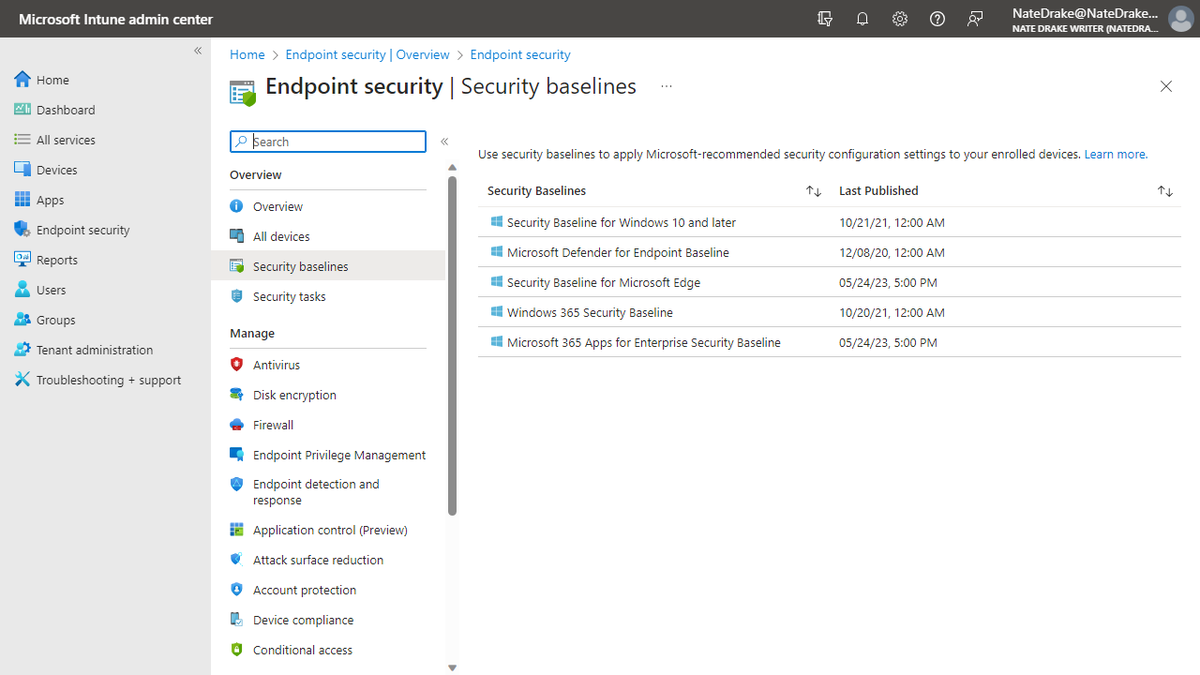Open the Security tasks section

click(289, 296)
